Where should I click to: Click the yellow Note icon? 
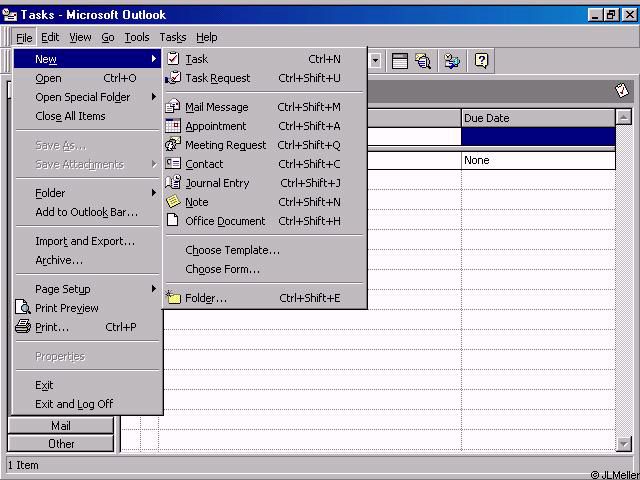(x=174, y=202)
